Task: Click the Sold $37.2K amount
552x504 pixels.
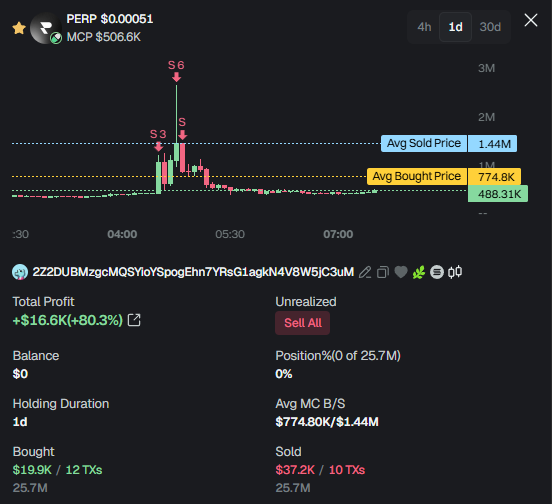Action: pyautogui.click(x=295, y=470)
